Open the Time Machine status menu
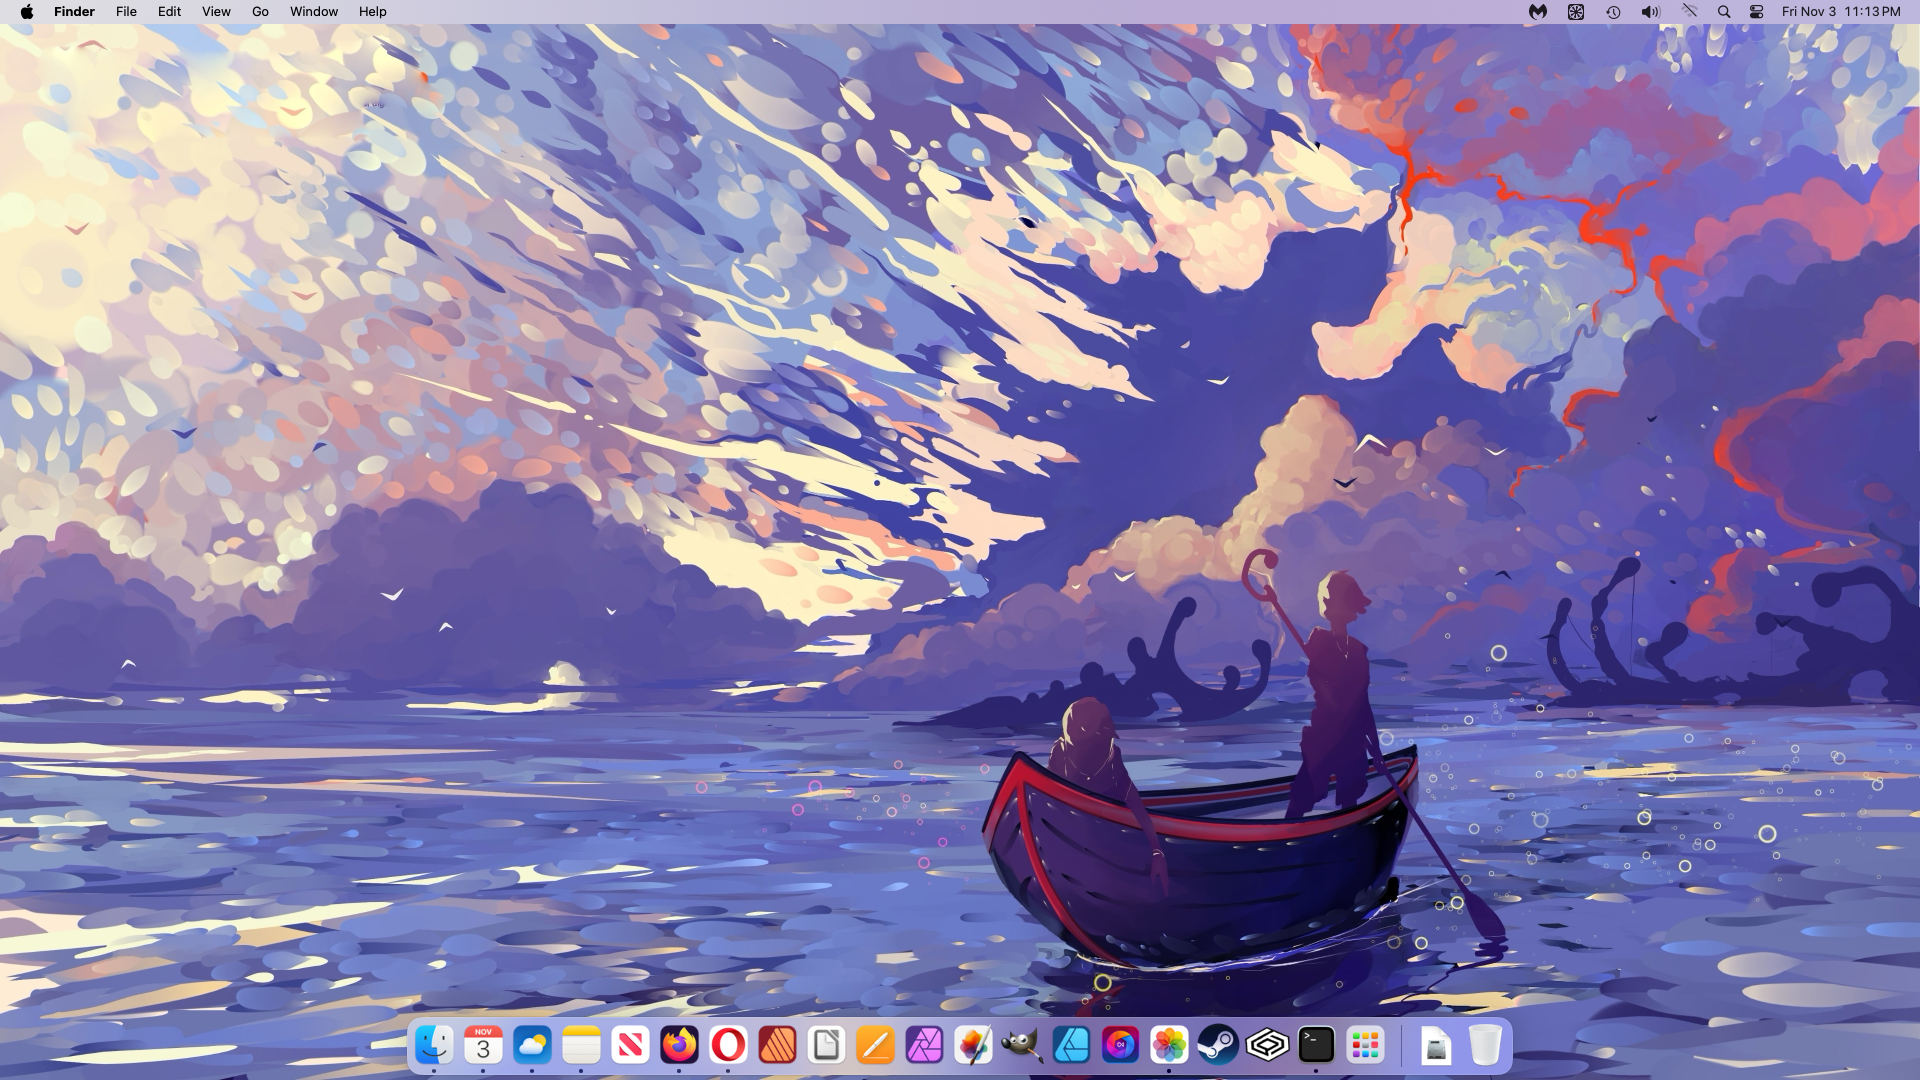This screenshot has height=1080, width=1920. tap(1613, 12)
